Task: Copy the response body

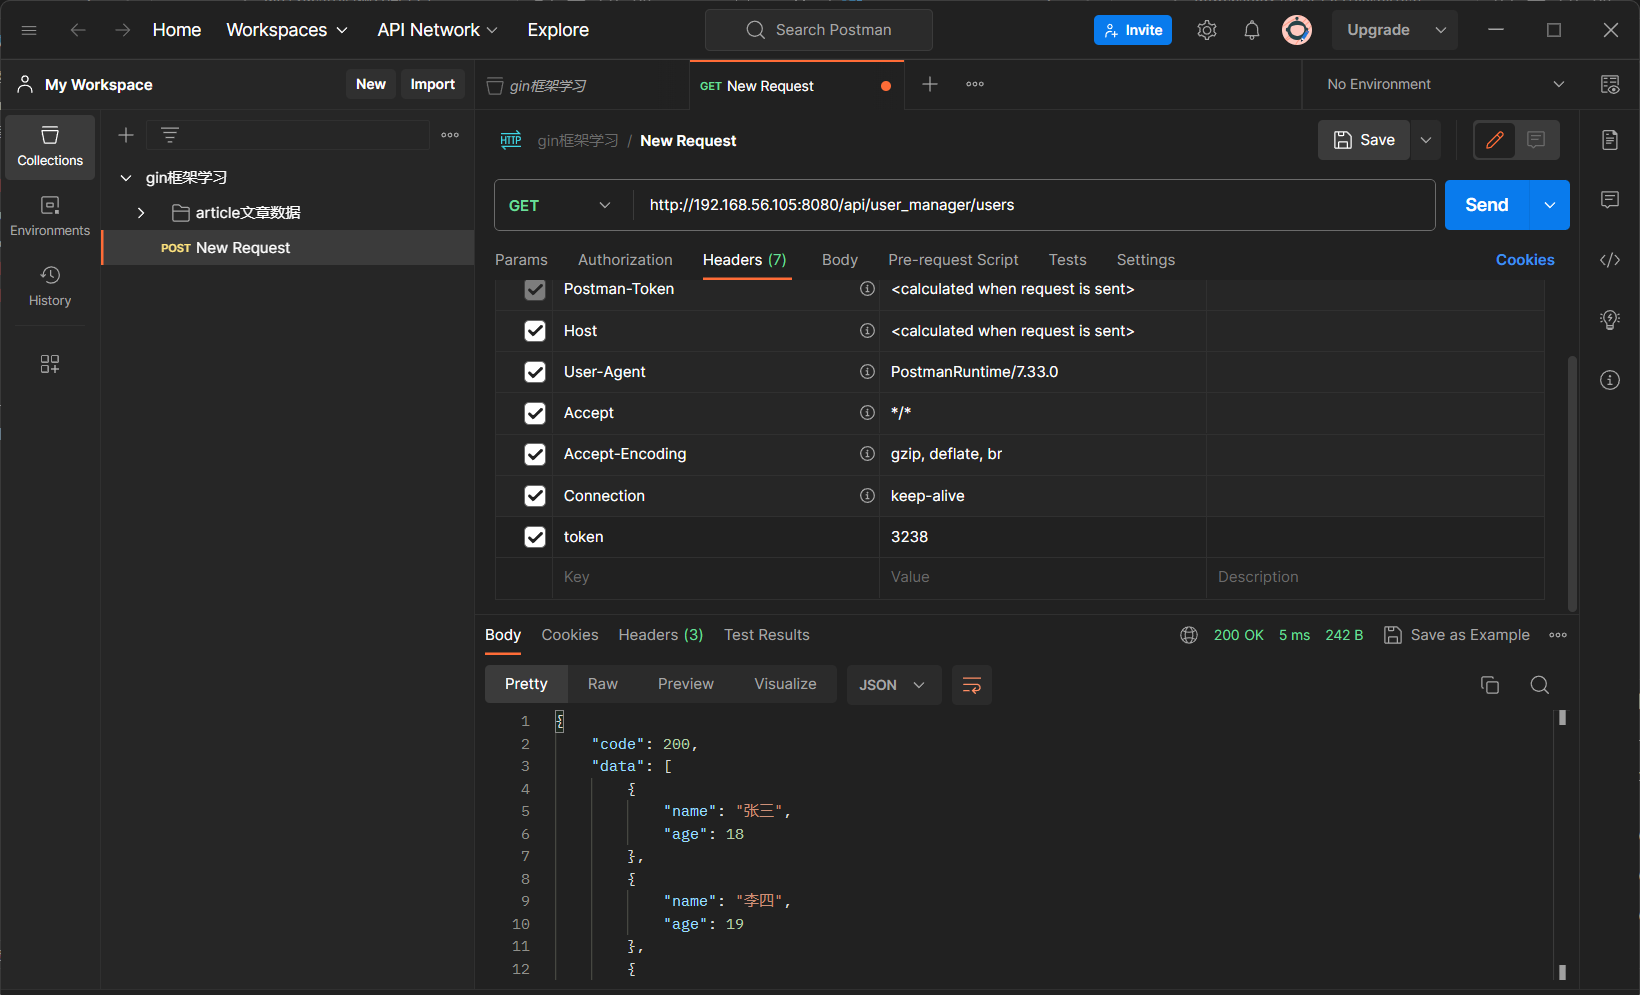Action: (x=1490, y=685)
